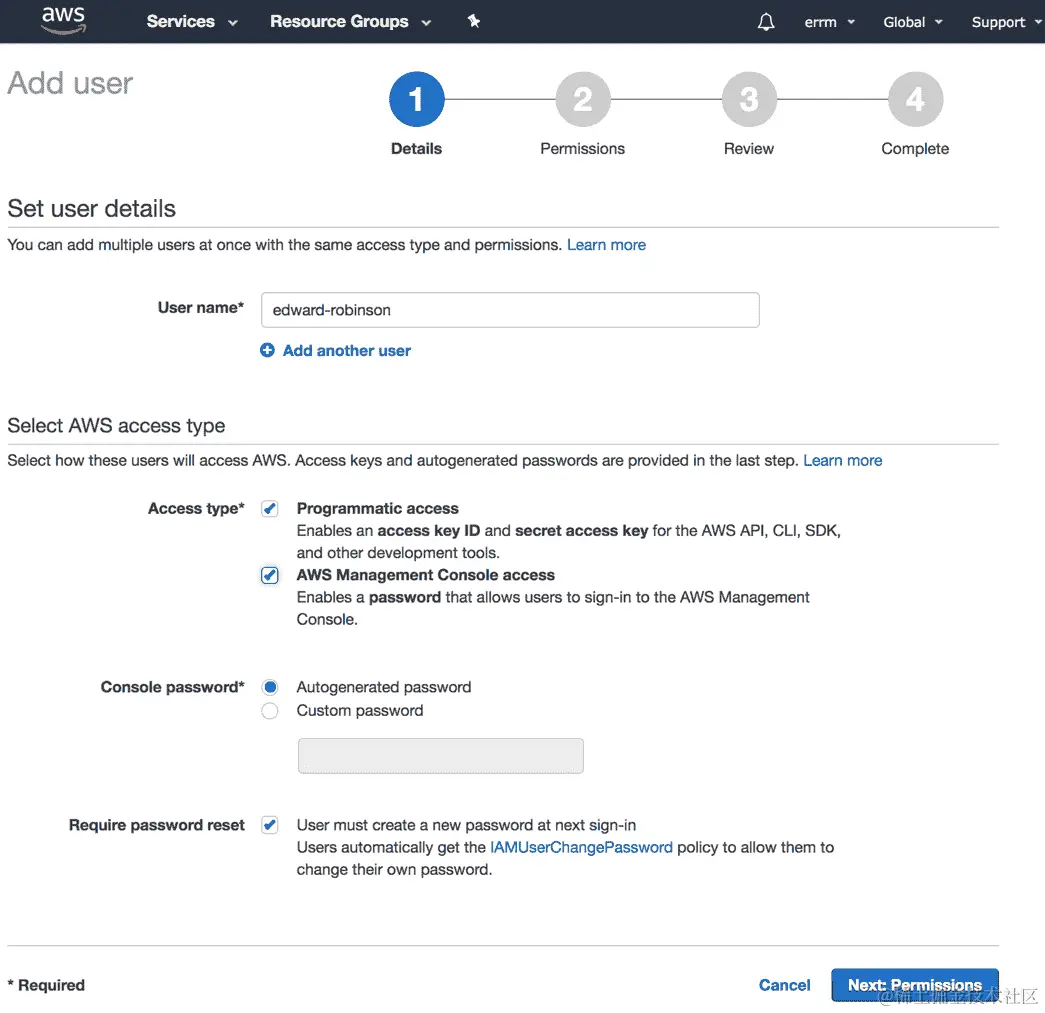Go to step 3 Review circle
Screen dimensions: 1045x1013
click(749, 99)
